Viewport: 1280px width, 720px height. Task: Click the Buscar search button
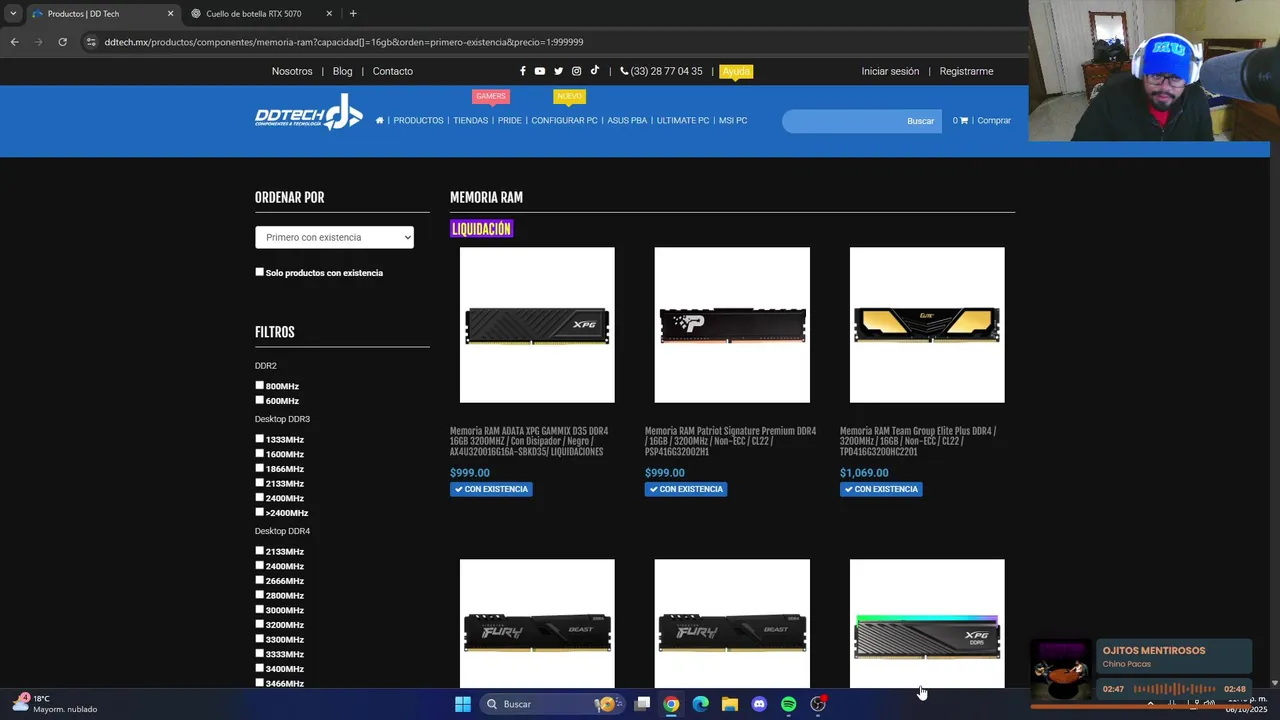coord(920,121)
